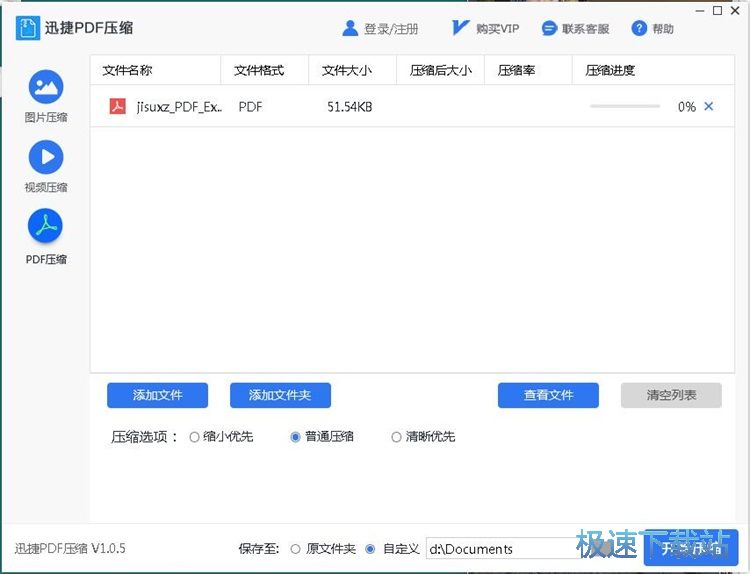Click 清空列表 clear list button
Viewport: 750px width, 574px height.
tap(671, 395)
